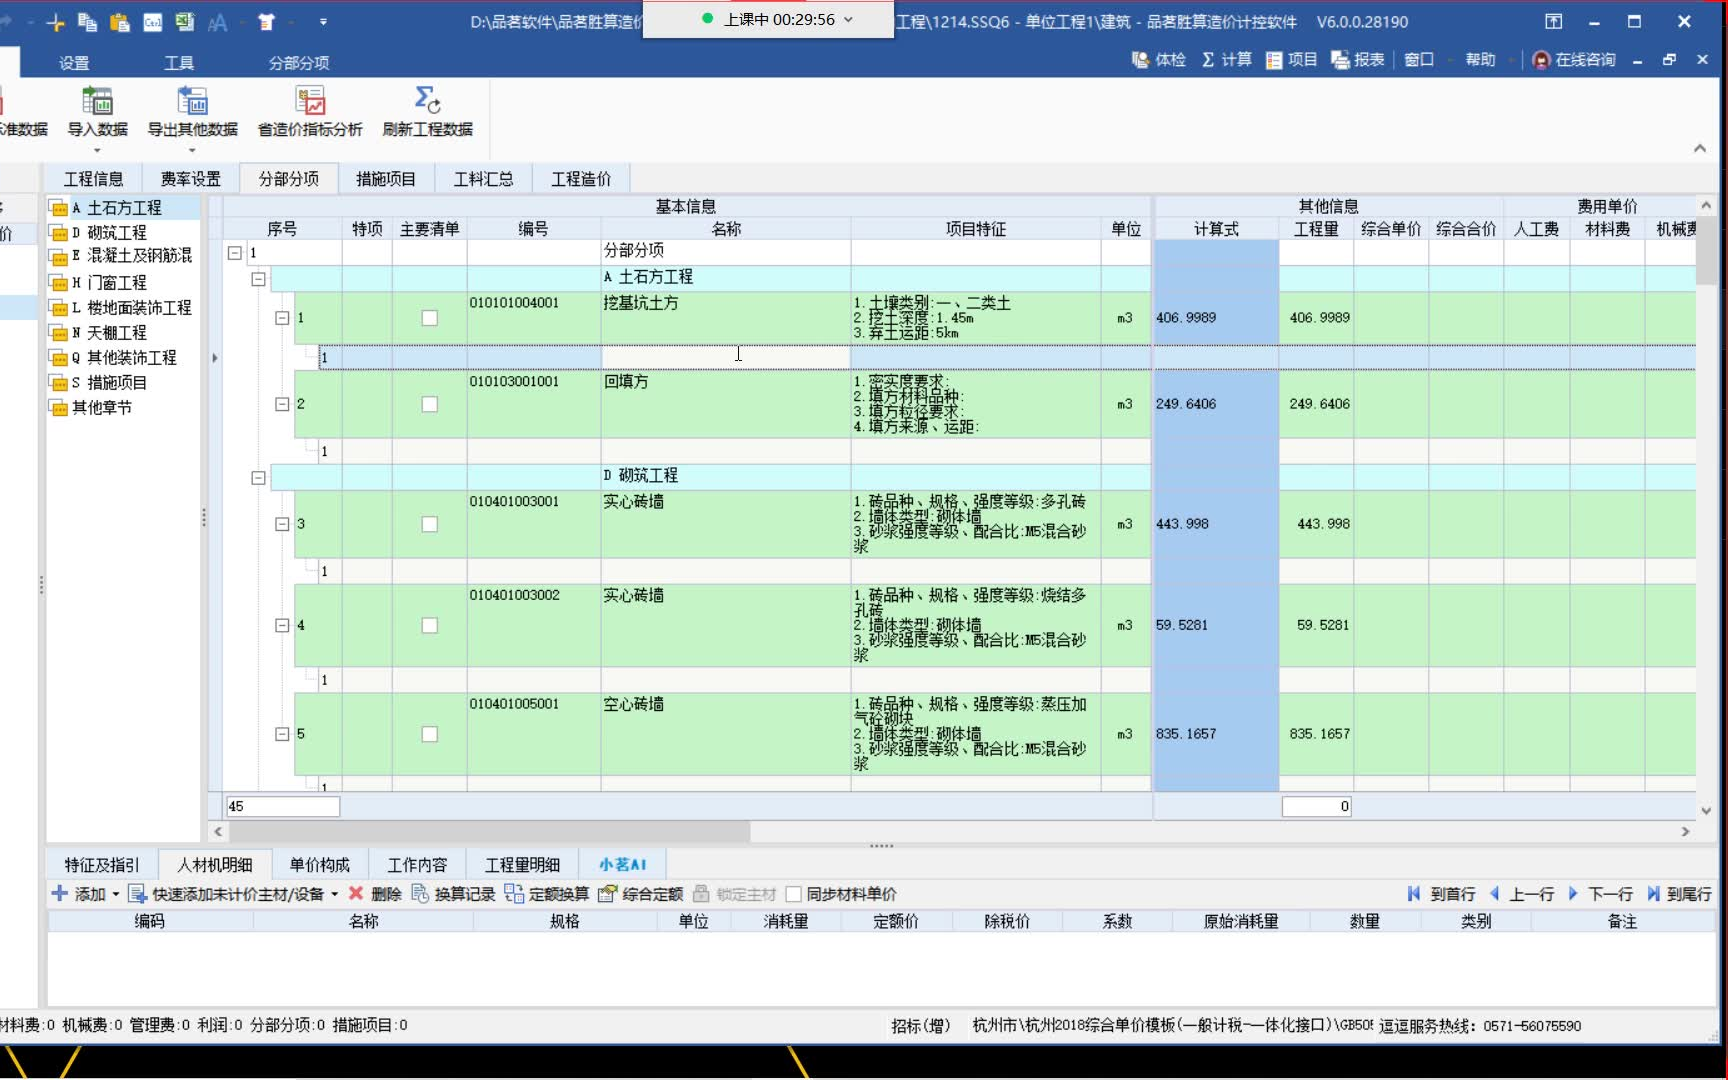Switch to 单价构成 bottom tab
Screen dimensions: 1728x1080
pos(320,865)
